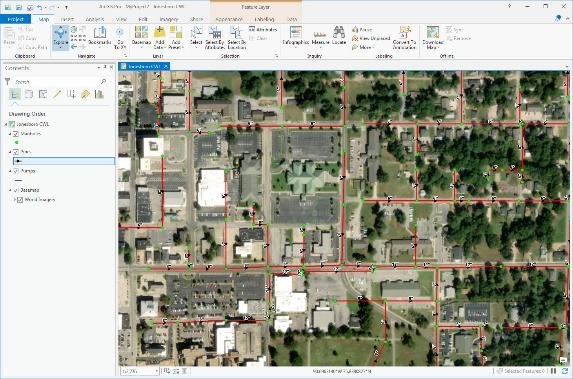573x379 pixels.
Task: Open the Basemap gallery
Action: 141,37
